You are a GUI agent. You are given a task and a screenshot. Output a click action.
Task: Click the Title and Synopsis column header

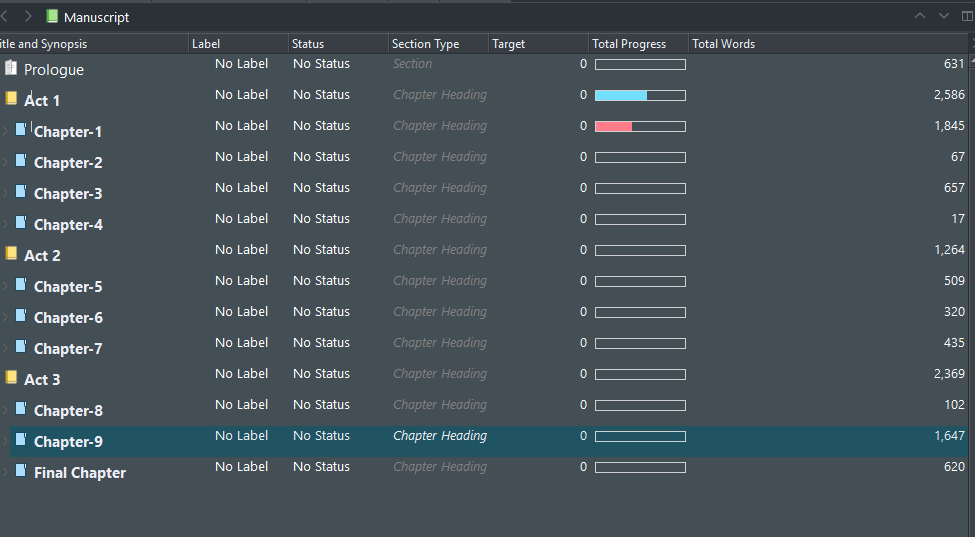[94, 44]
